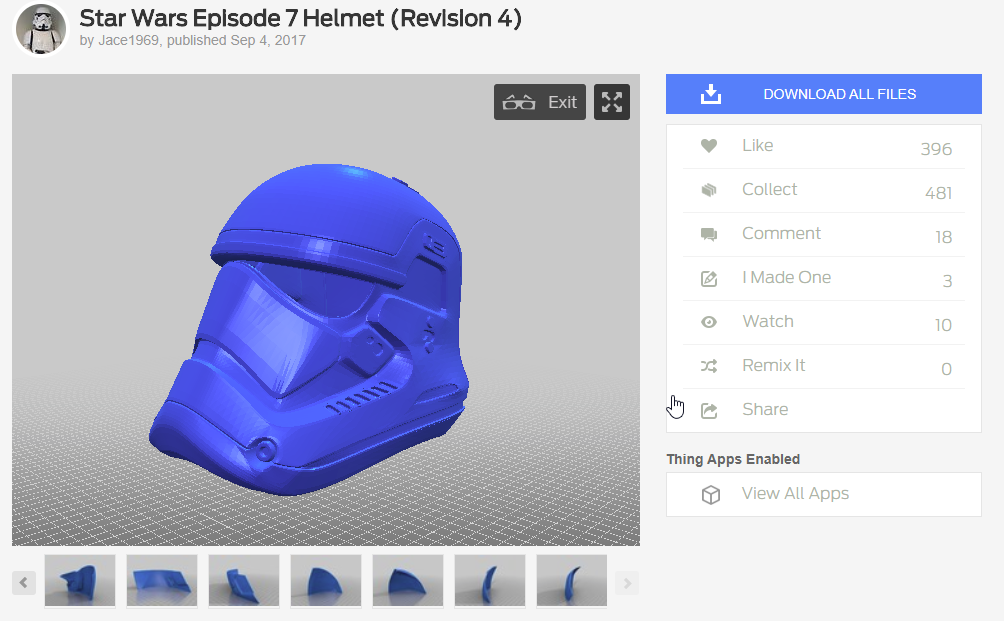The height and width of the screenshot is (621, 1004).
Task: Click the like count 396
Action: point(936,149)
